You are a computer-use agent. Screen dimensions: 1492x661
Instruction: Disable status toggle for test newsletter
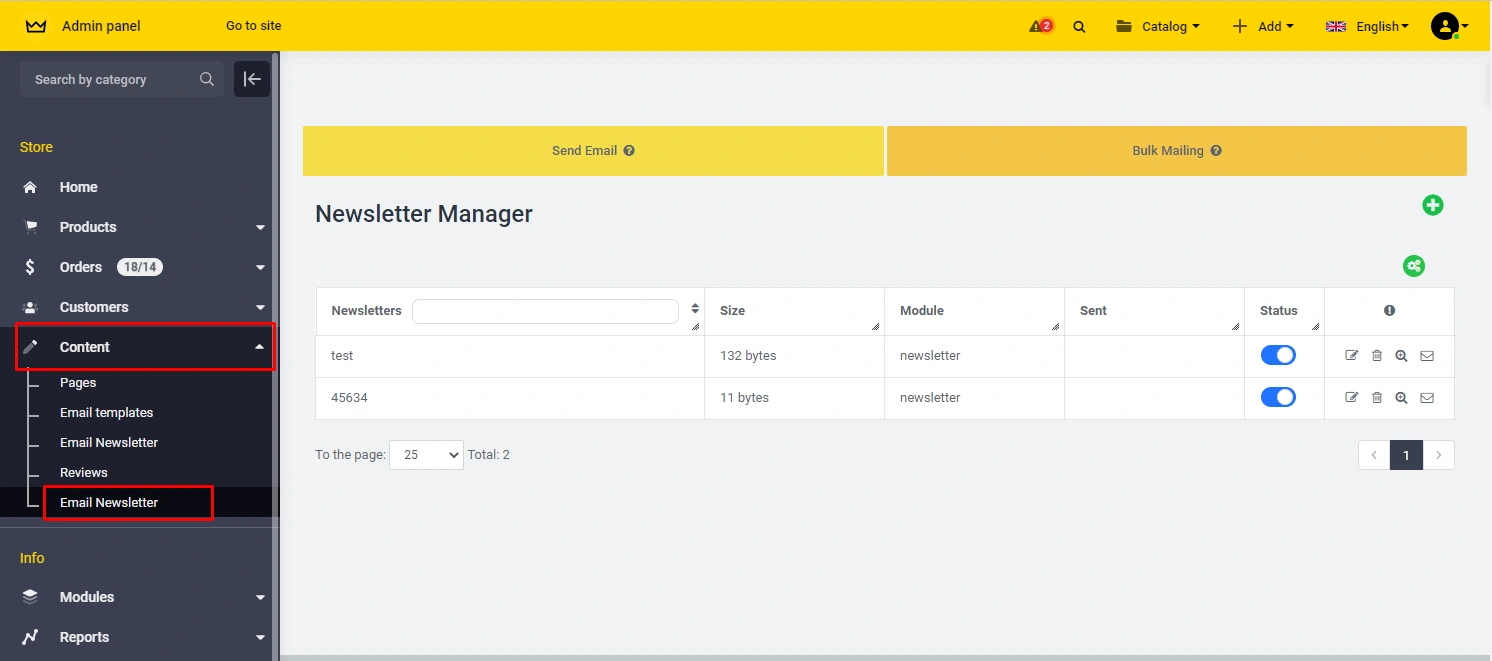coord(1278,355)
